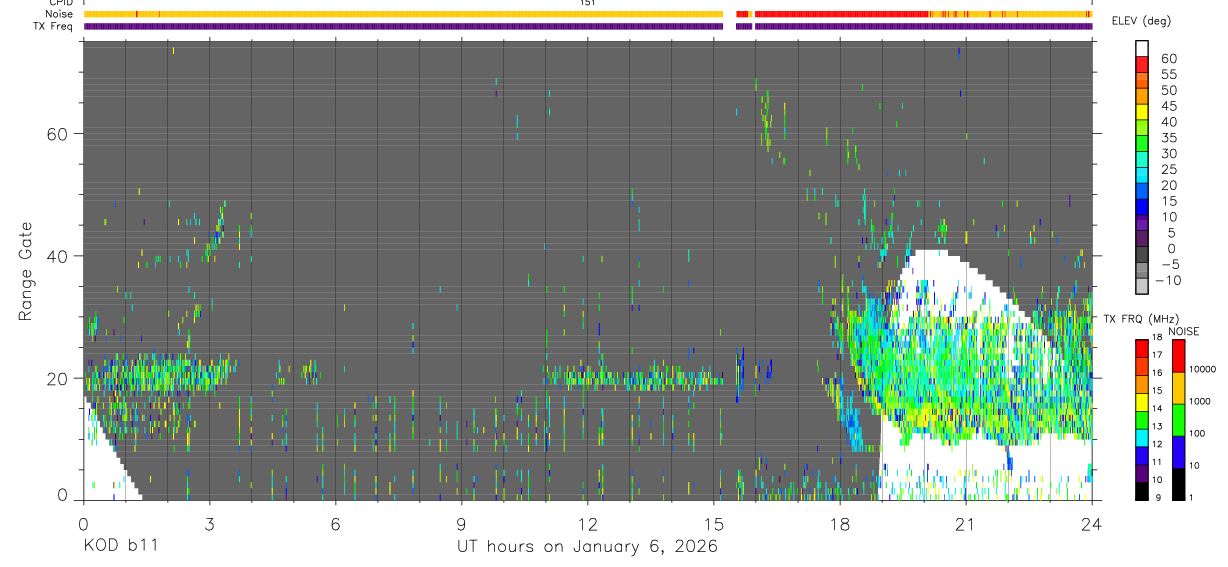Click the '55' label on ELEV color bar
This screenshot has height=567, width=1228.
tap(1169, 75)
